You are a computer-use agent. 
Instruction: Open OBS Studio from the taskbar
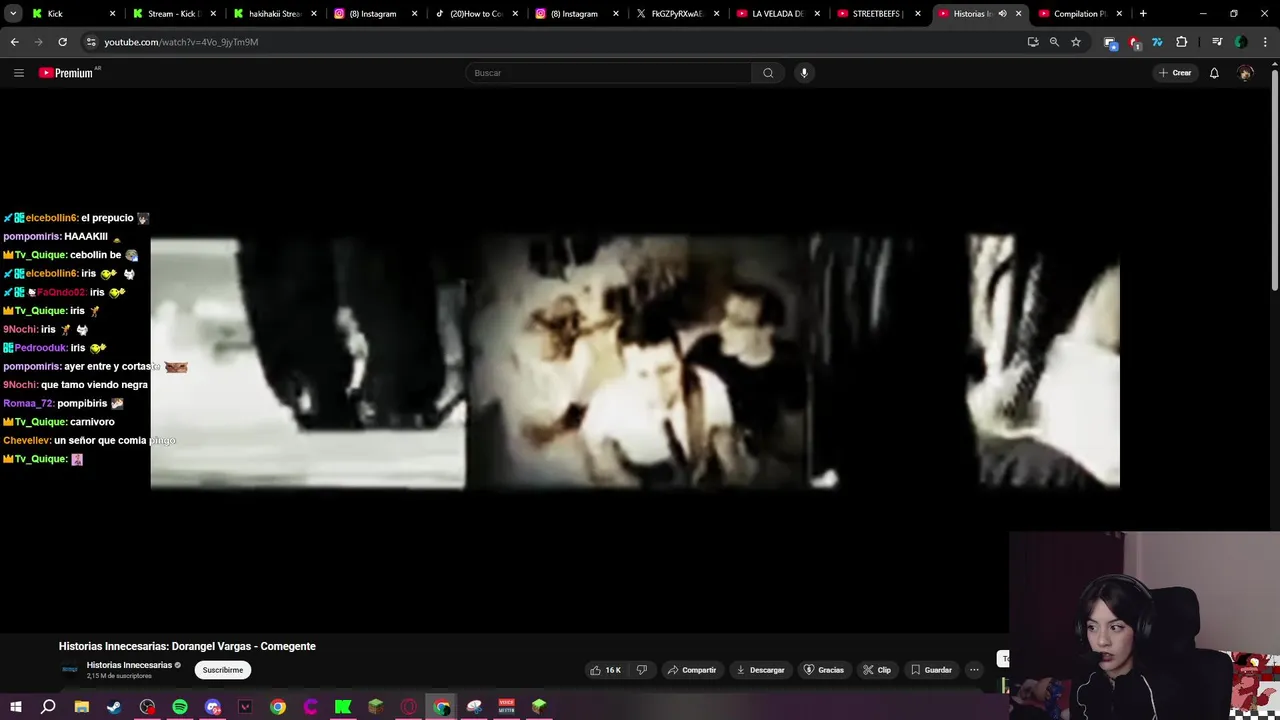[147, 707]
